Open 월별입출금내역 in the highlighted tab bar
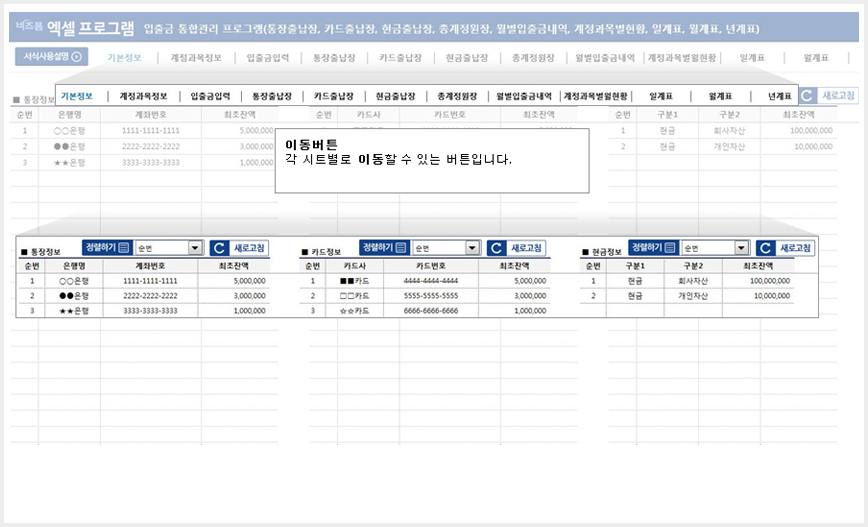The width and height of the screenshot is (868, 527). (x=524, y=96)
